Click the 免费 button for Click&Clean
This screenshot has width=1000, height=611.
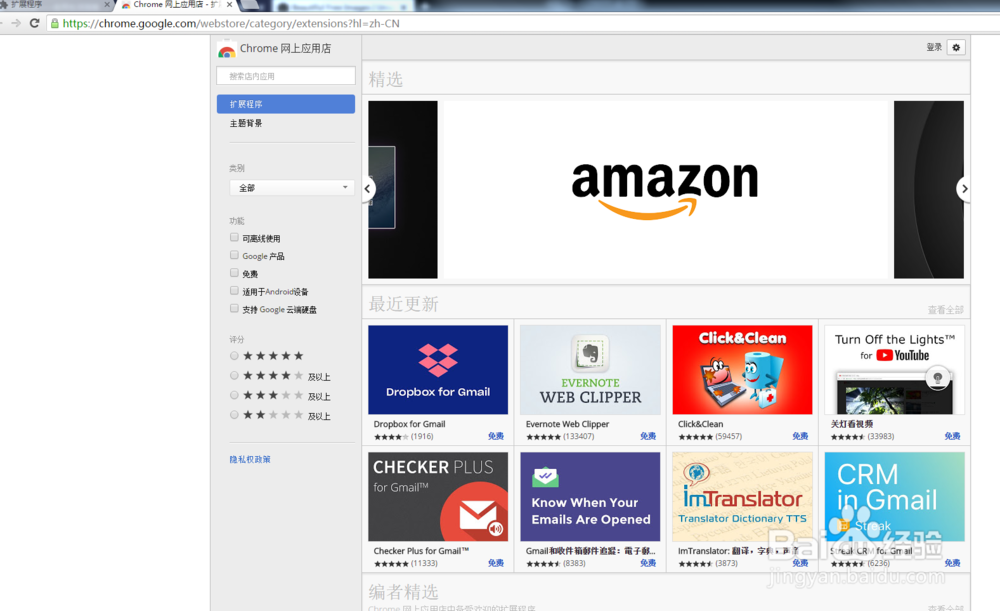800,436
